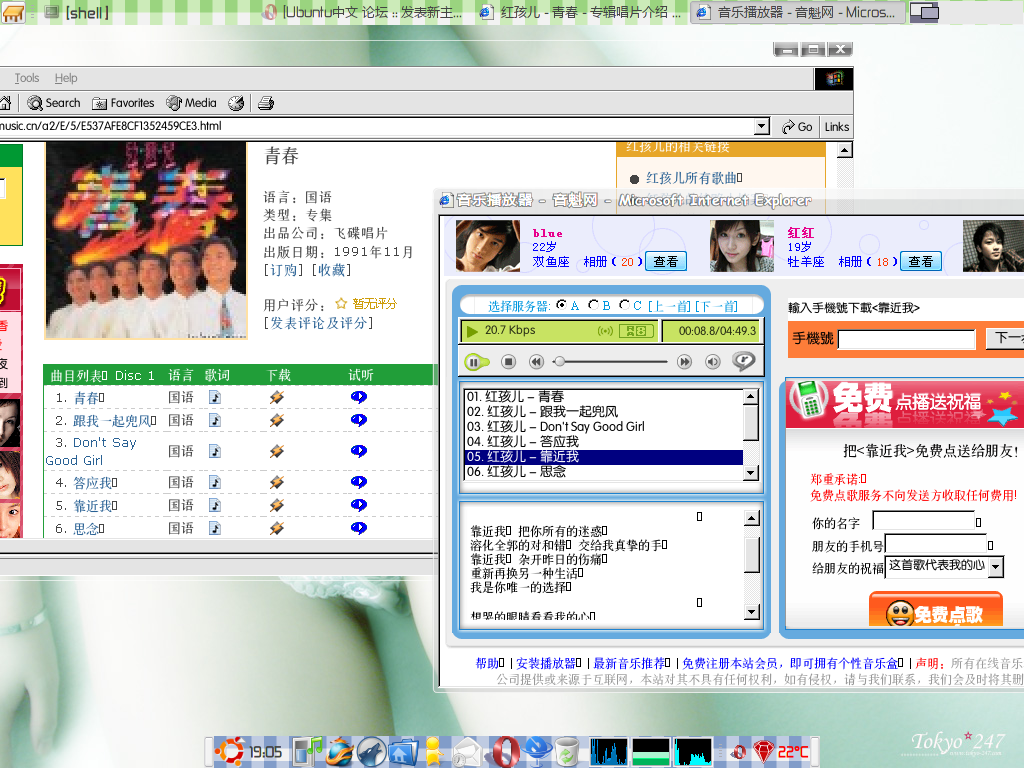
Task: Click the rewind button in player
Action: pyautogui.click(x=536, y=361)
